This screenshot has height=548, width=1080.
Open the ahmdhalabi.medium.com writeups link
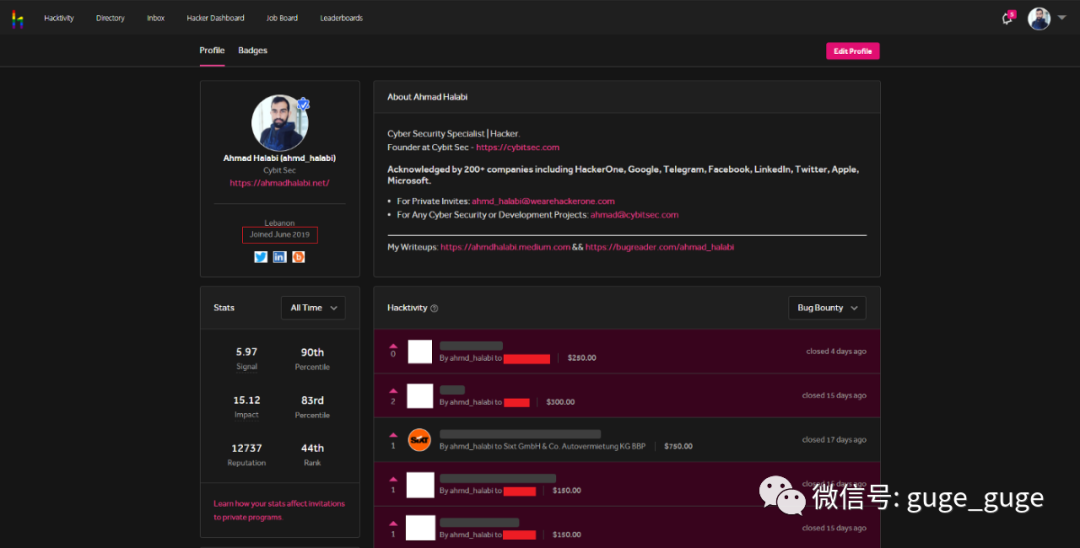click(506, 247)
